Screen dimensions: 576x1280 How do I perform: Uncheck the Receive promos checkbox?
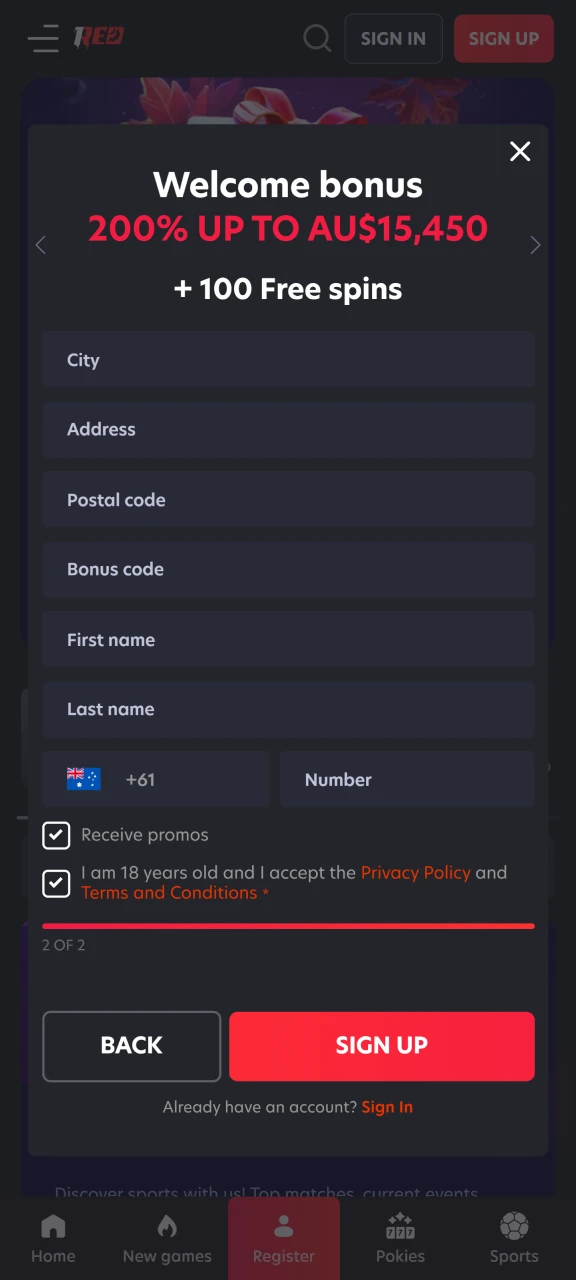[56, 835]
